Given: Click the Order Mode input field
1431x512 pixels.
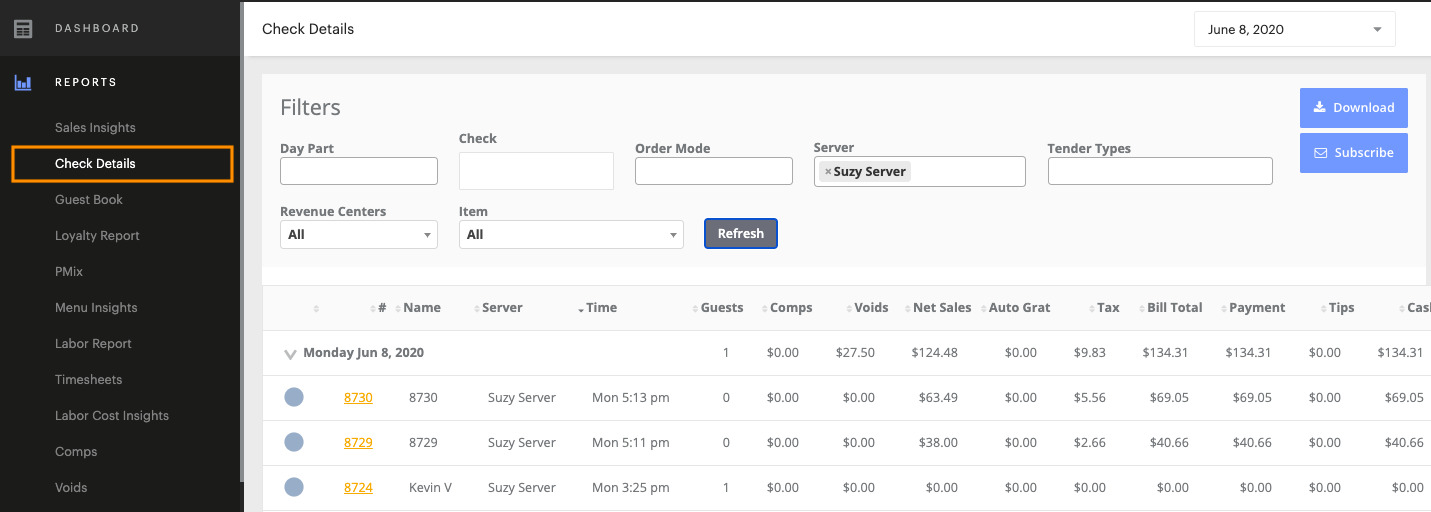Looking at the screenshot, I should (714, 171).
